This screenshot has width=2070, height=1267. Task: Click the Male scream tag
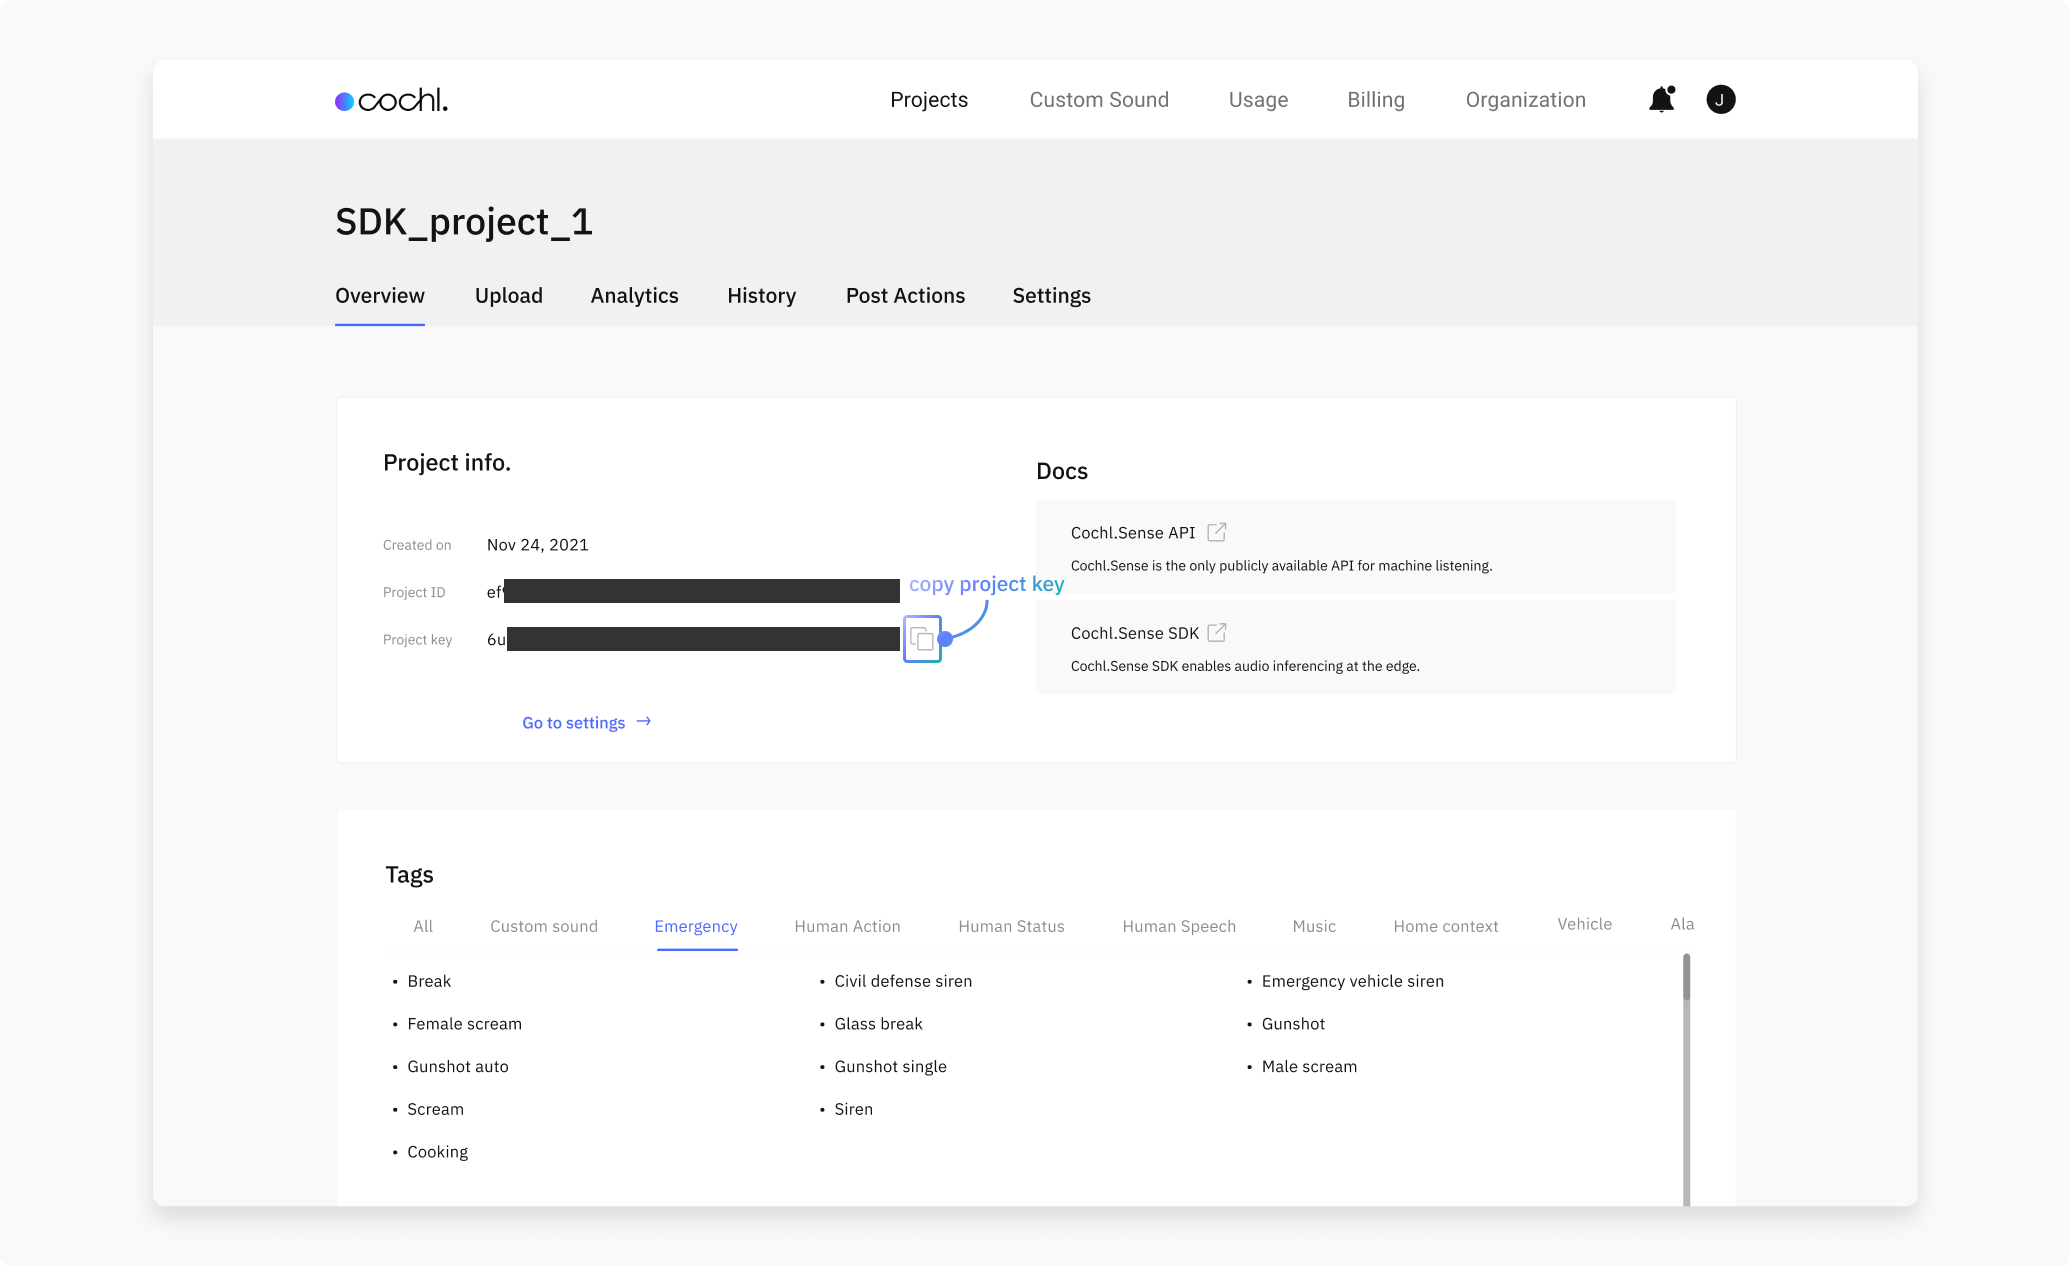point(1309,1067)
